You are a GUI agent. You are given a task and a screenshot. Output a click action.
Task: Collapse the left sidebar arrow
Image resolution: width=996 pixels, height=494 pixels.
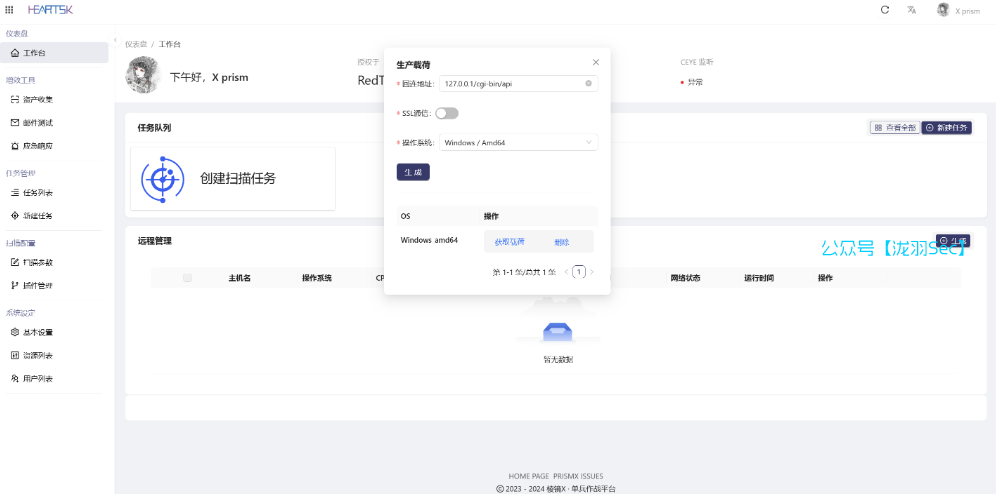[x=115, y=41]
